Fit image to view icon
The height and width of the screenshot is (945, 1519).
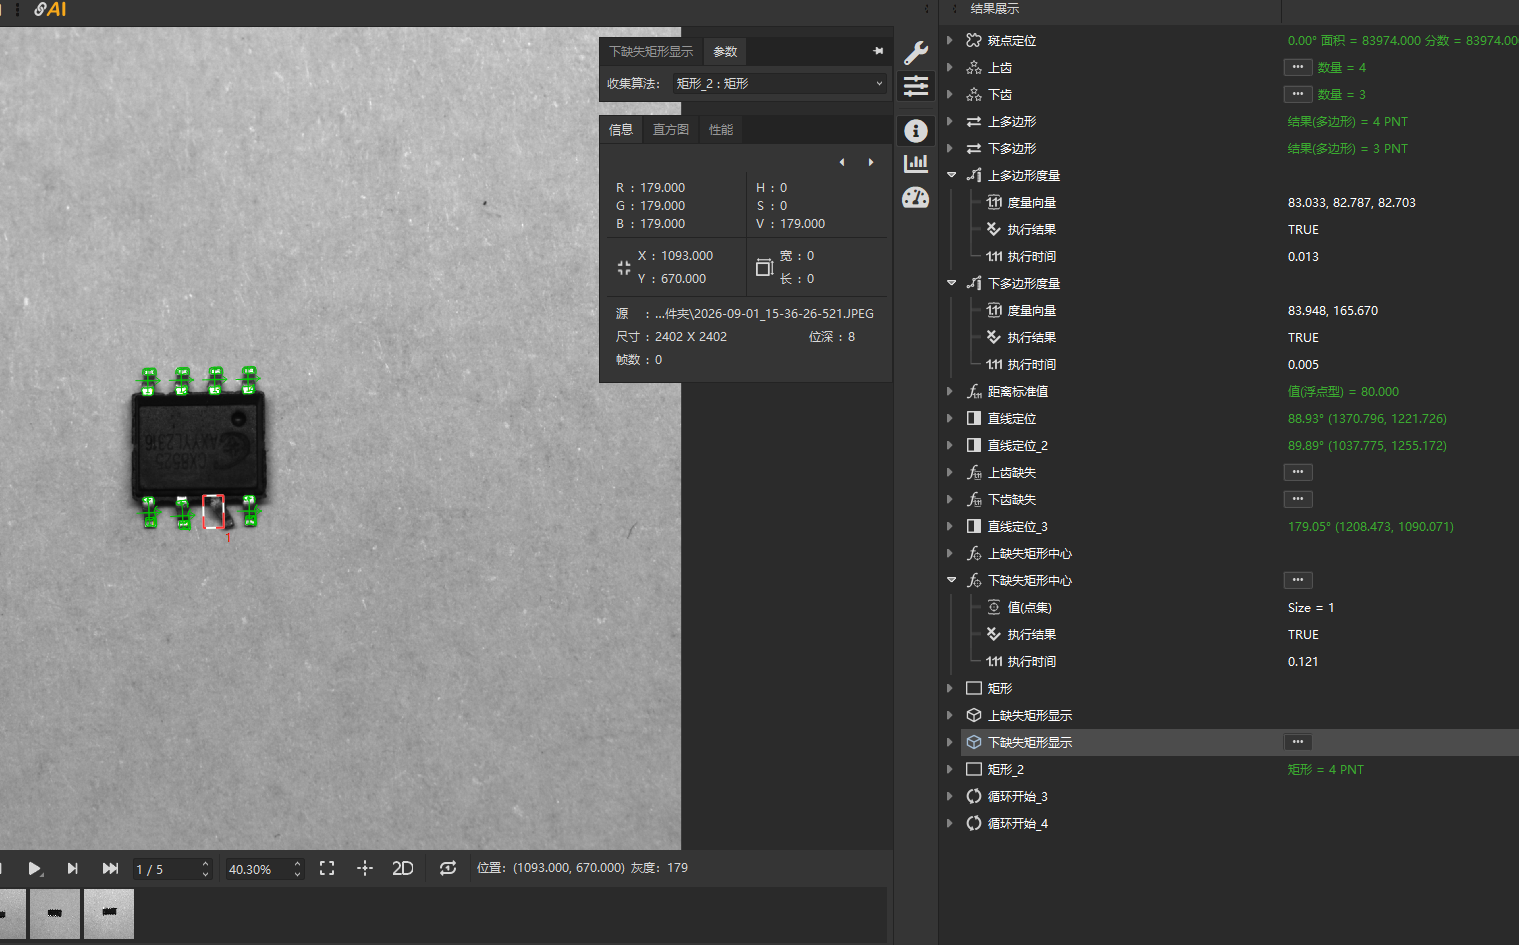point(327,868)
